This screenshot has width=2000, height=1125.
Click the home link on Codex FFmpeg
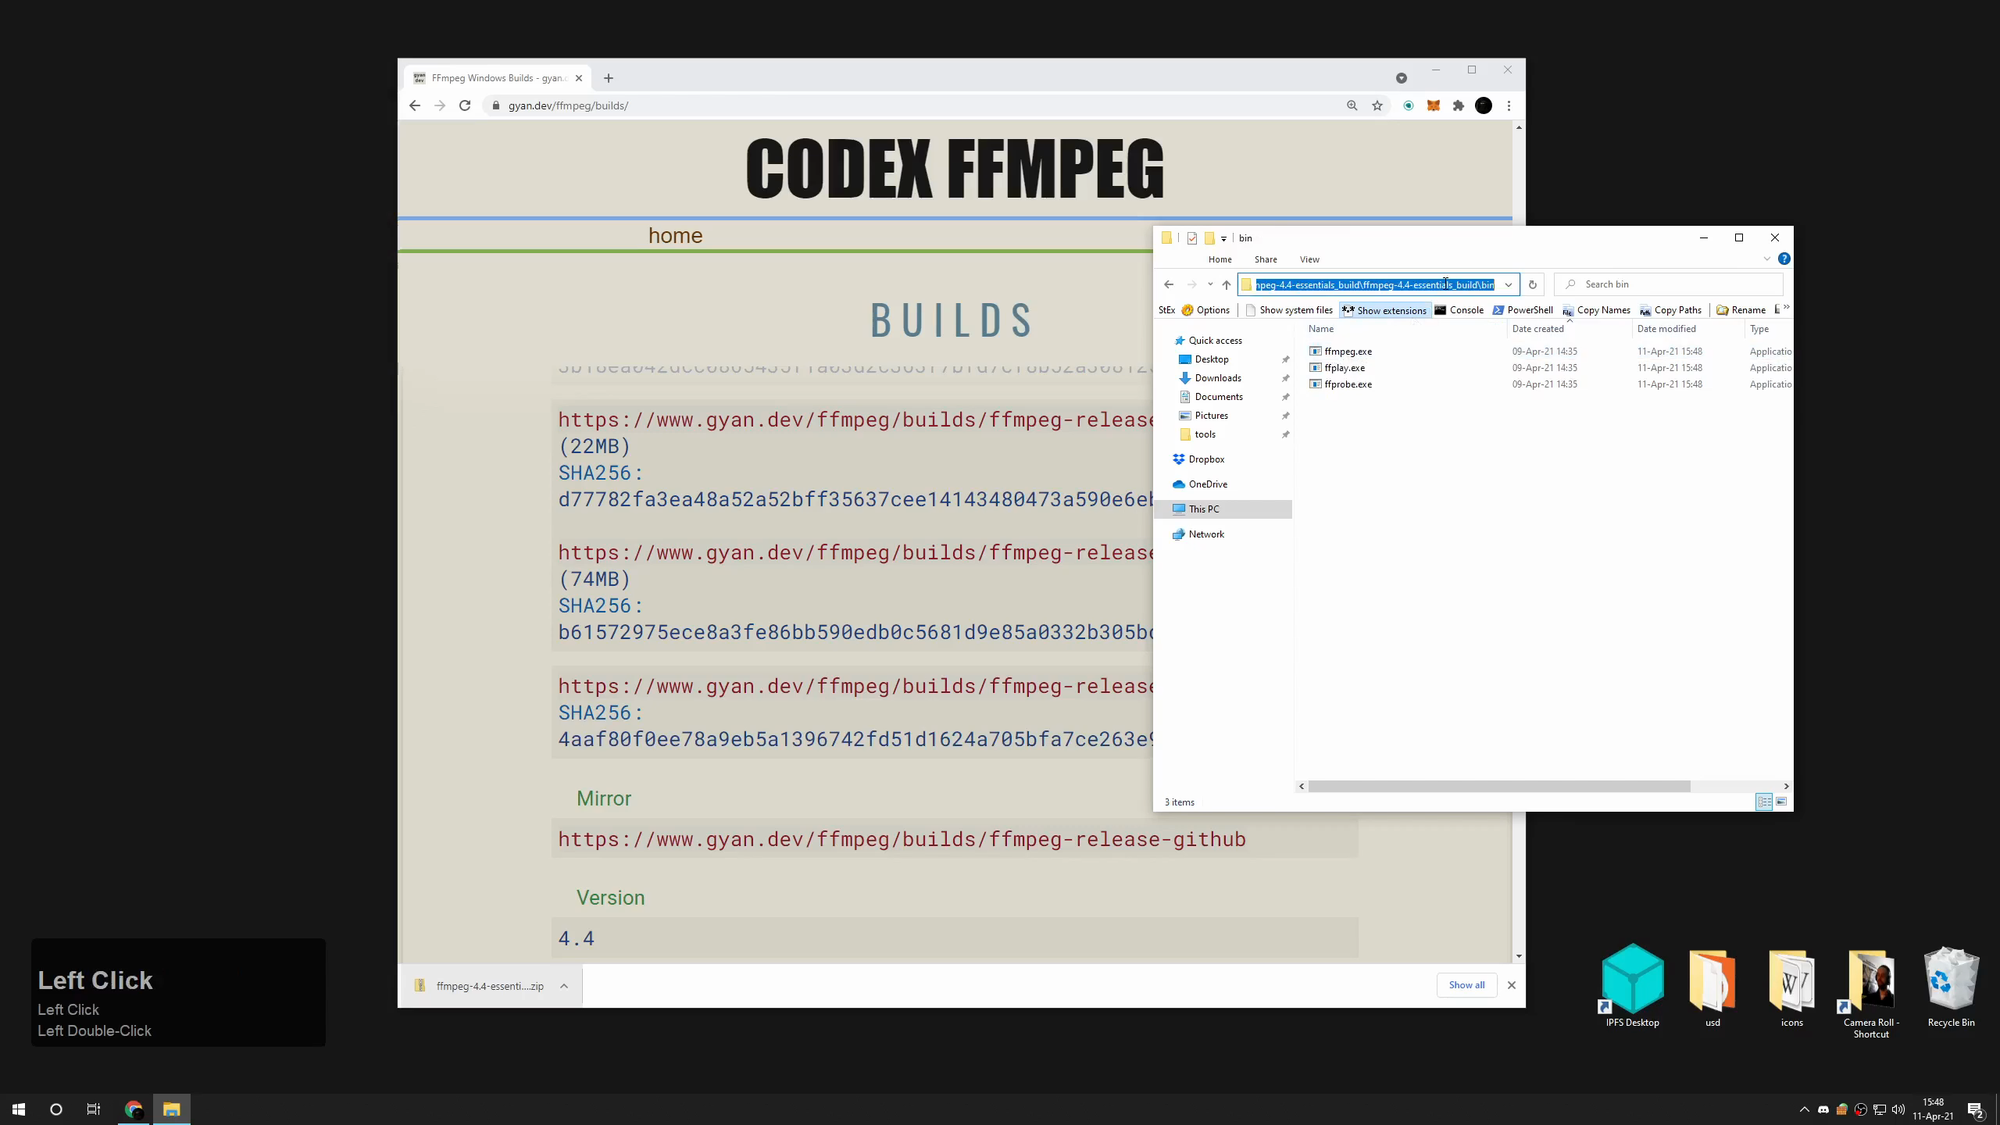click(x=675, y=236)
